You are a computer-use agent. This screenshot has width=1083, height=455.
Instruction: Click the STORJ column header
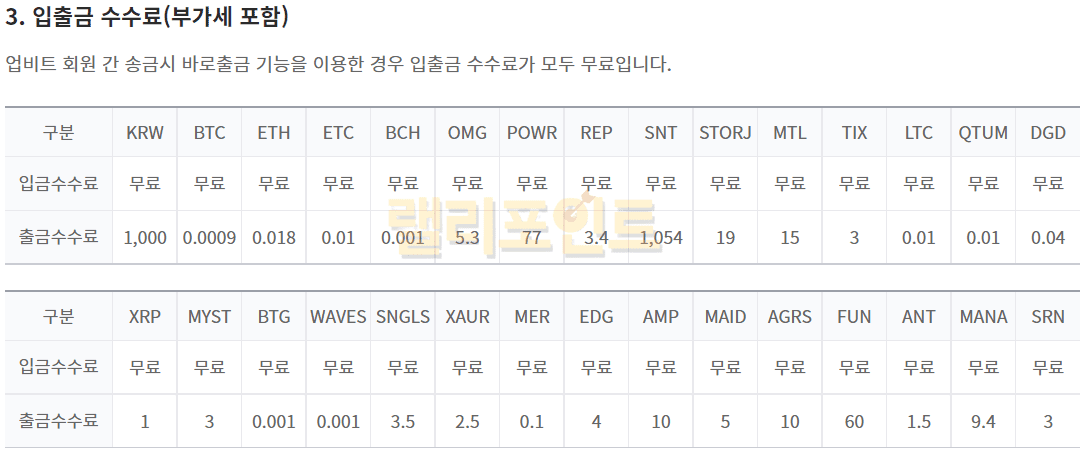coord(725,133)
